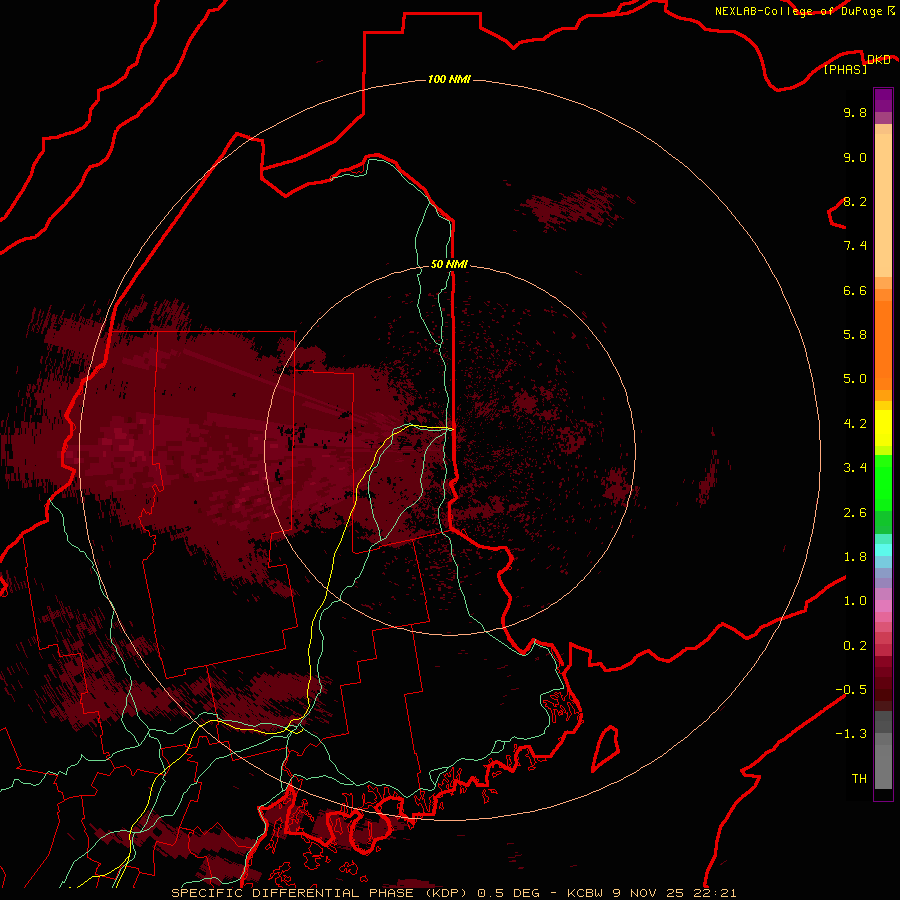Click the 9.8 value on the scale

[855, 112]
